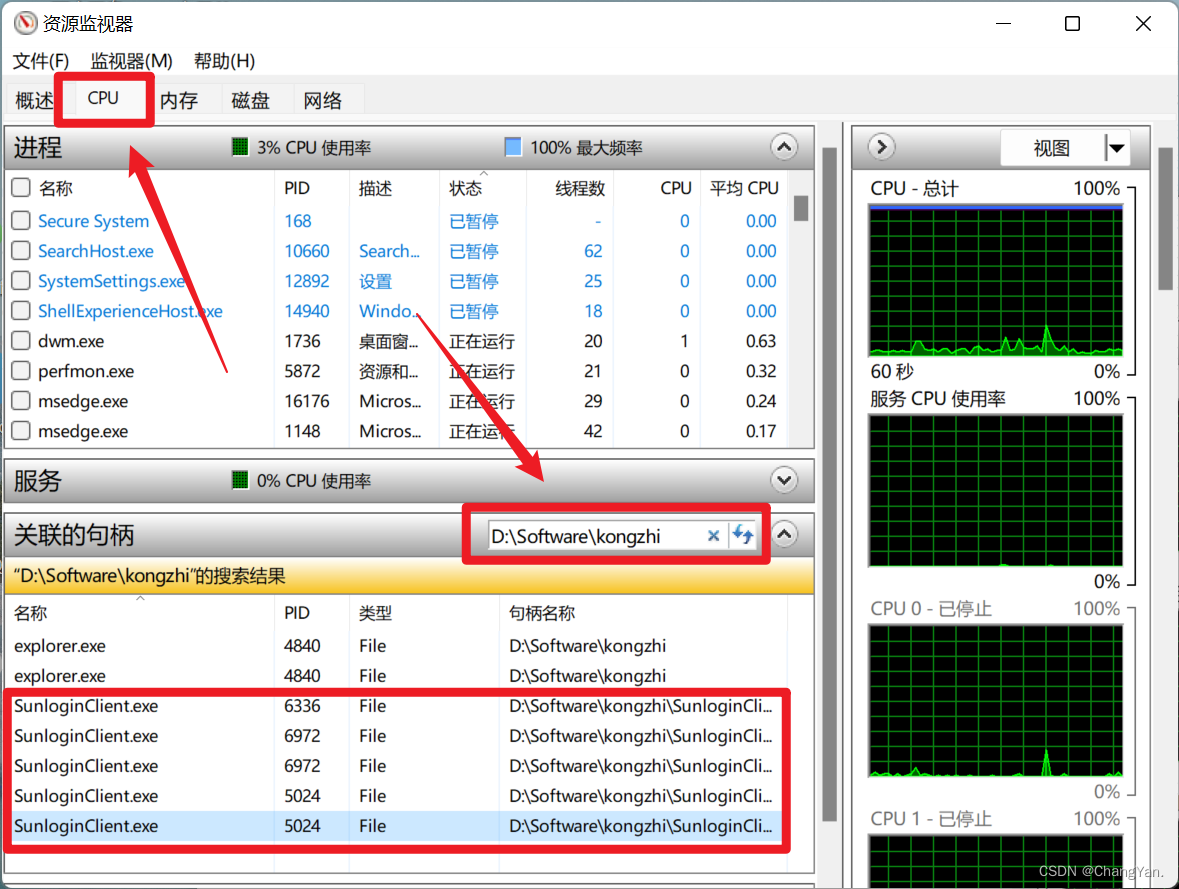
Task: Check the Secure System process checkbox
Action: click(x=21, y=220)
